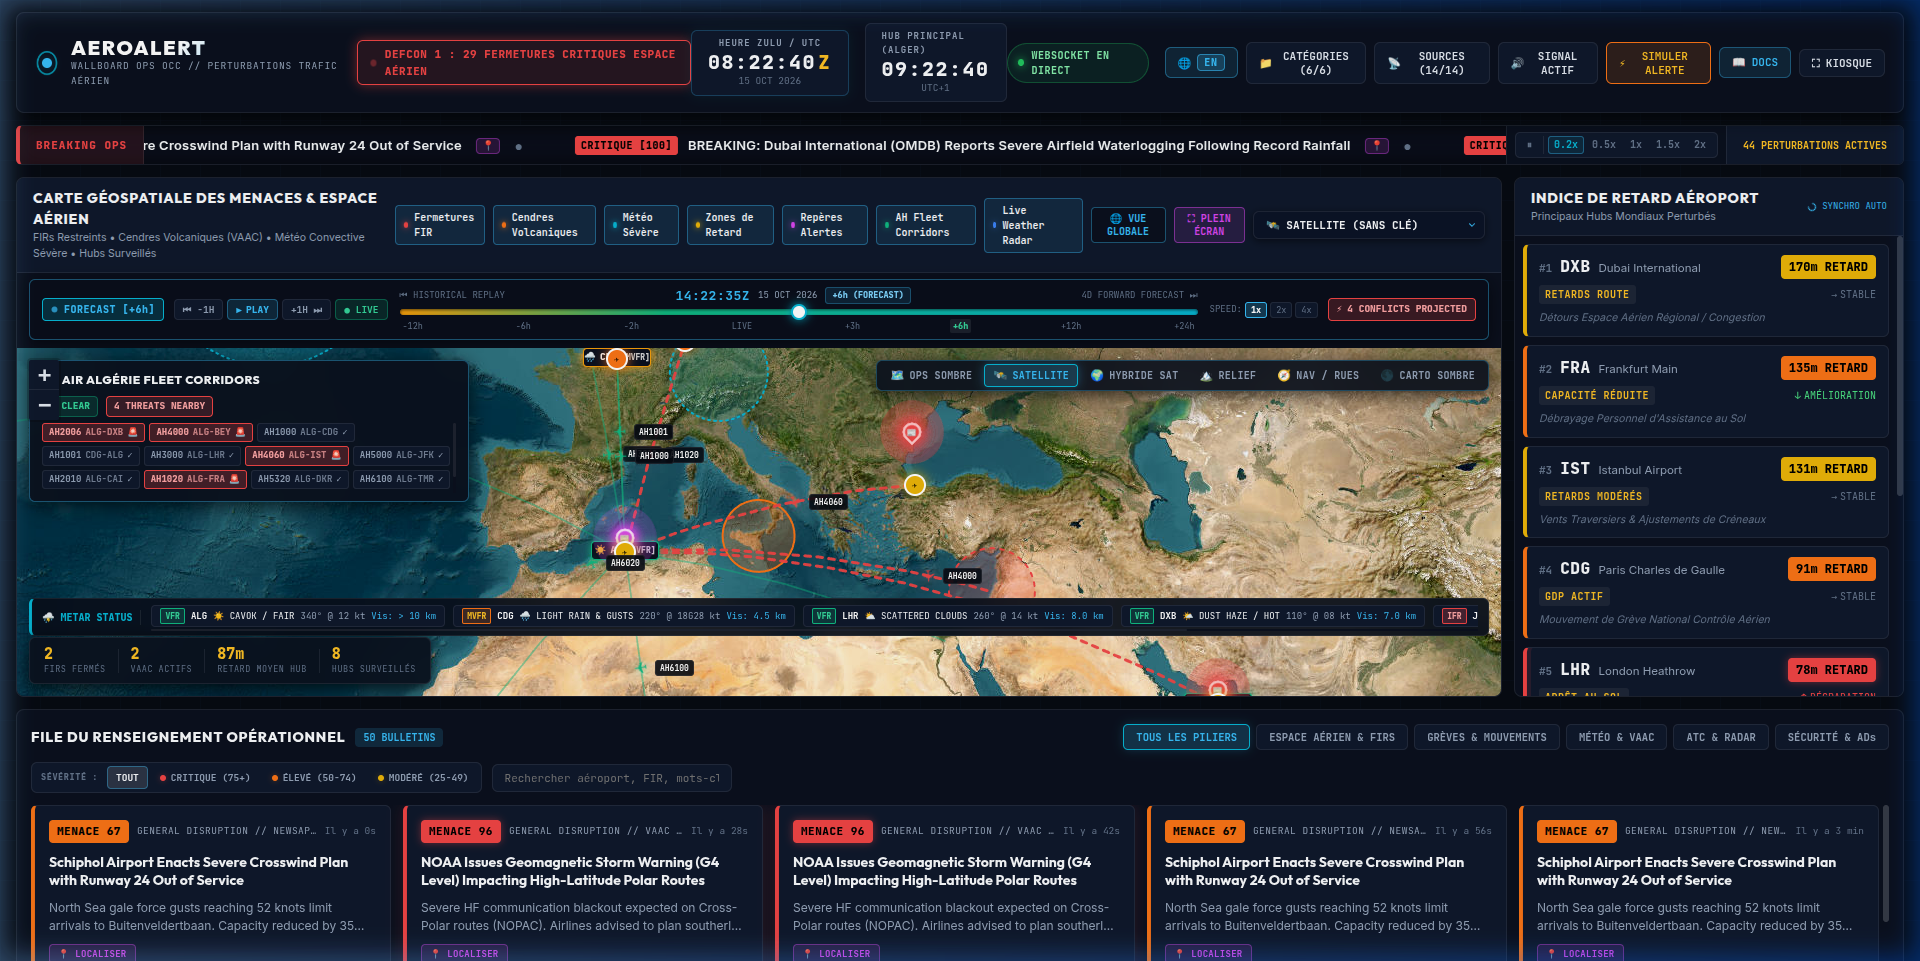Switch to Relief map style
The image size is (1920, 961).
click(1228, 376)
